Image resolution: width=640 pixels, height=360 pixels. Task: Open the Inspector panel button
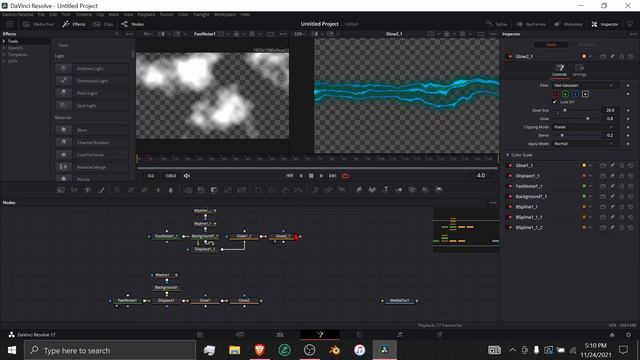coord(605,24)
